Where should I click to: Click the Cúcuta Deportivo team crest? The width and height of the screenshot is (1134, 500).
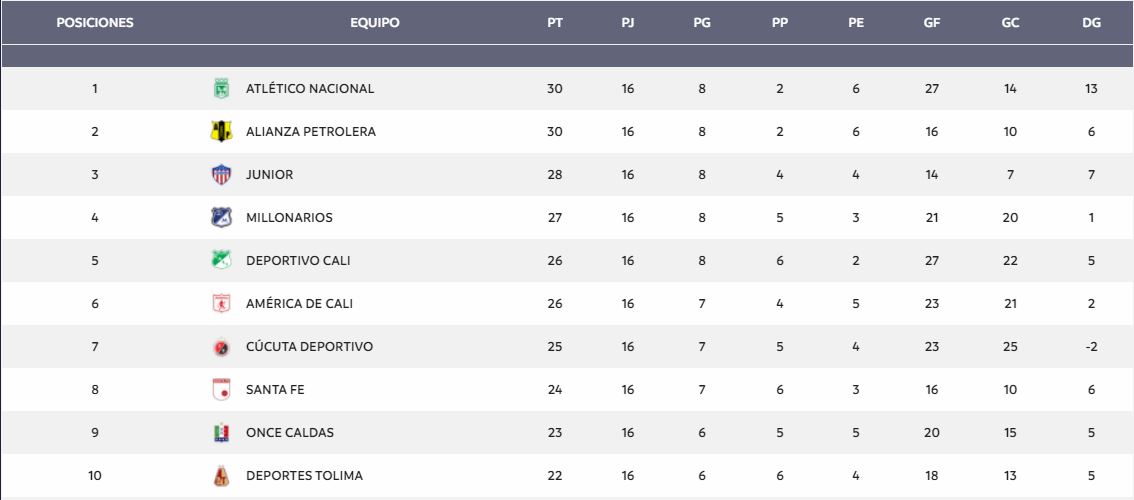(x=221, y=347)
